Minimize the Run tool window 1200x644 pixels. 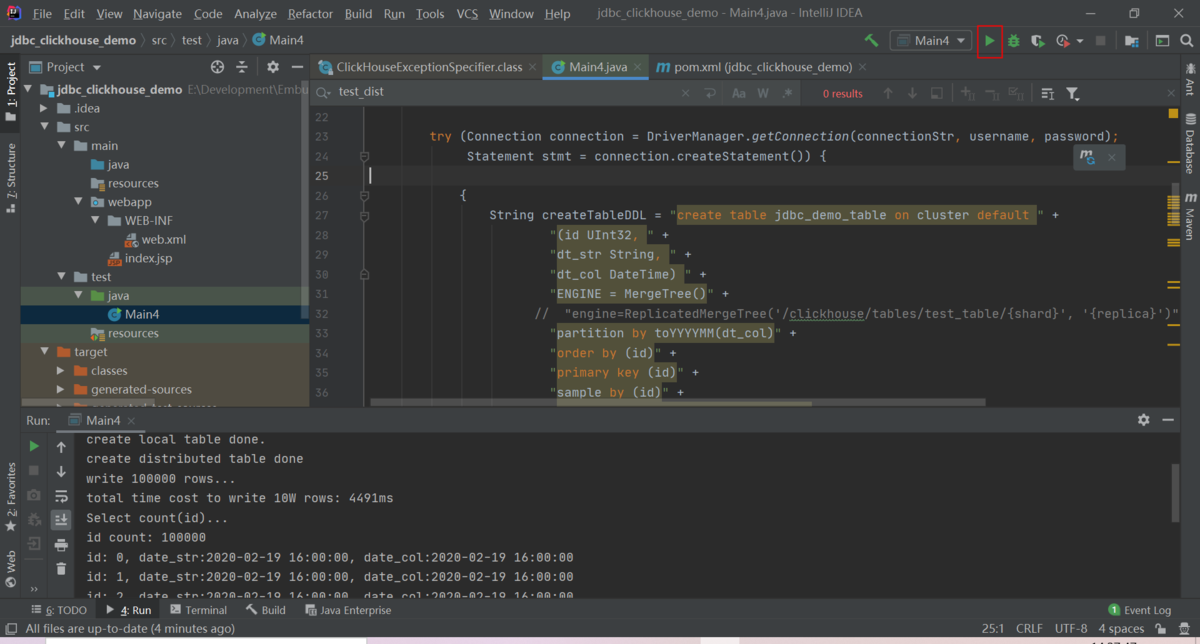coord(1168,420)
